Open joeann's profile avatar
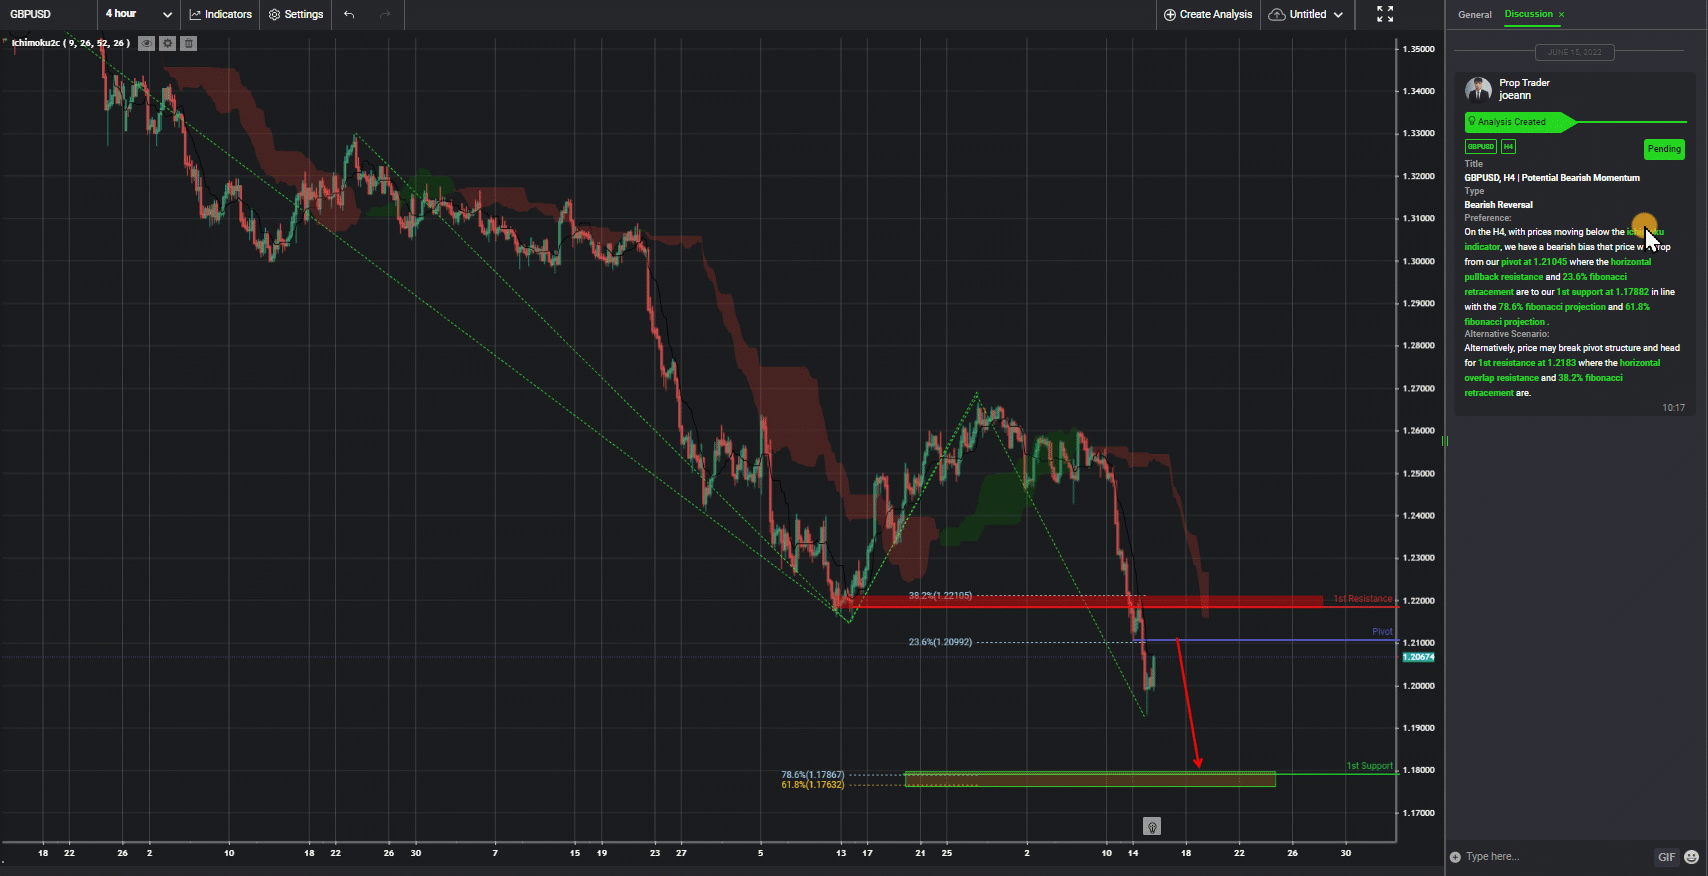The width and height of the screenshot is (1708, 876). click(x=1478, y=89)
